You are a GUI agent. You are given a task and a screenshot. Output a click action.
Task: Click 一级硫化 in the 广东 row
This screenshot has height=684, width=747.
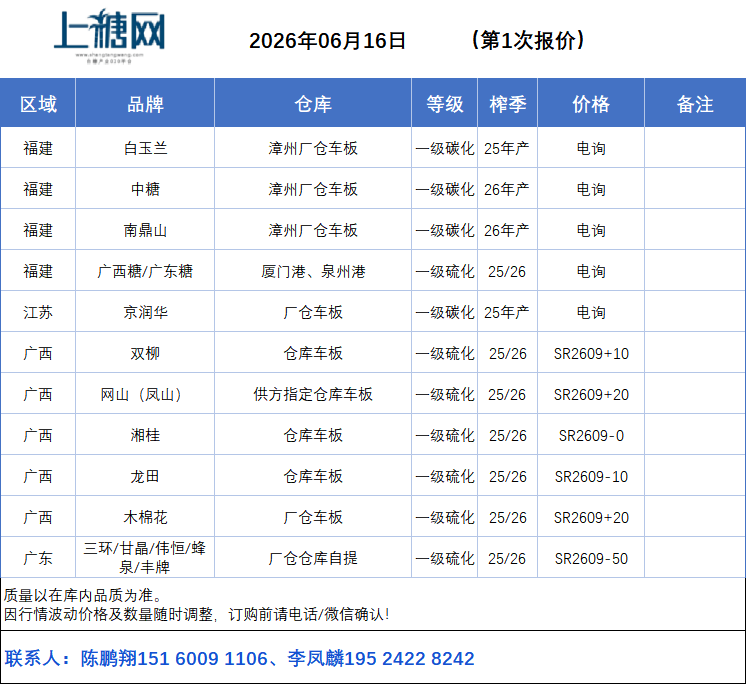444,558
